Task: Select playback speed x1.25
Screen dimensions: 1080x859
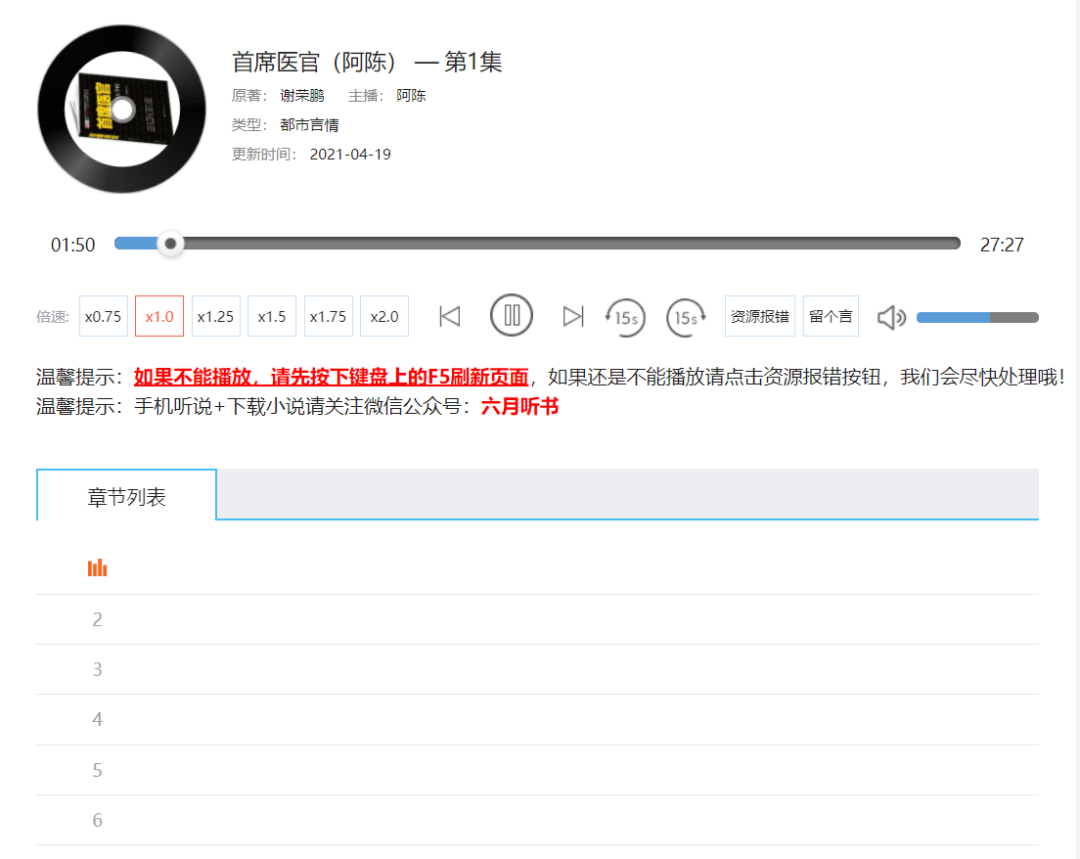Action: coord(215,315)
